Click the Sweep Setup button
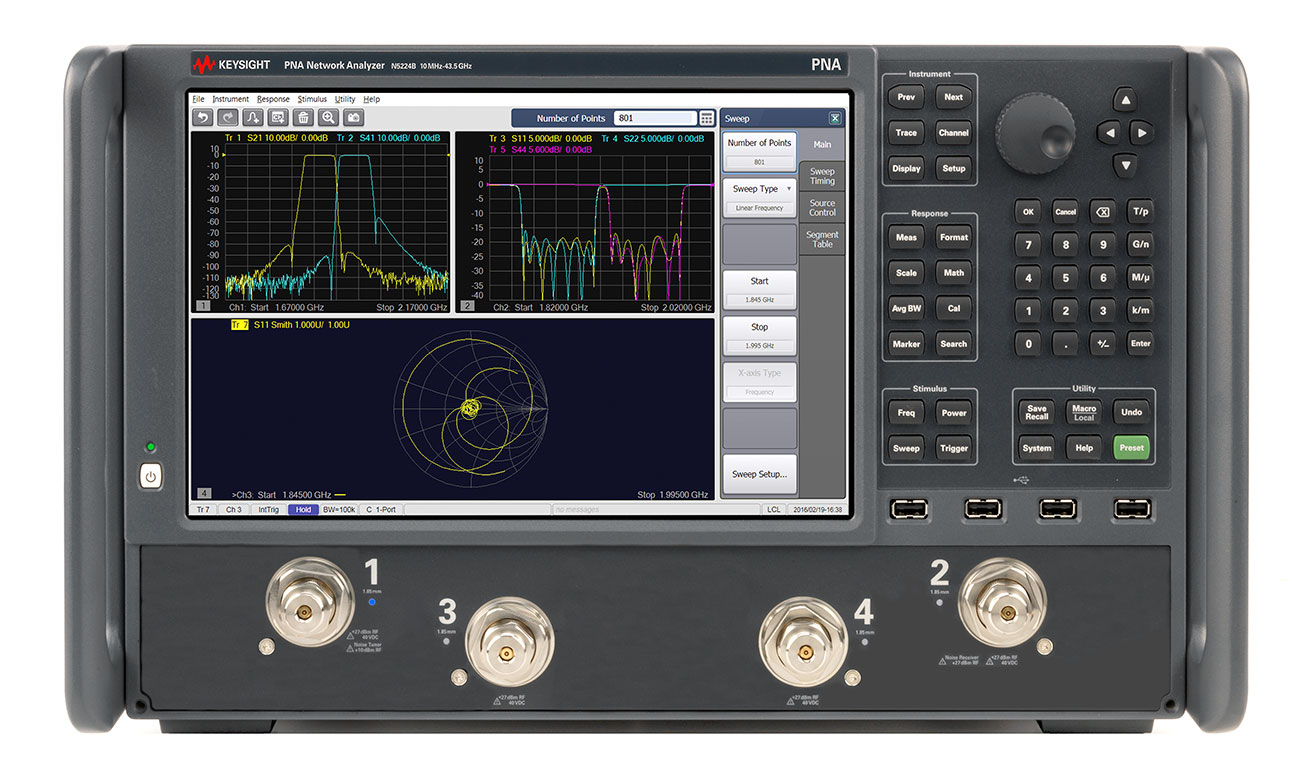Viewport: 1300px width, 780px height. (758, 474)
